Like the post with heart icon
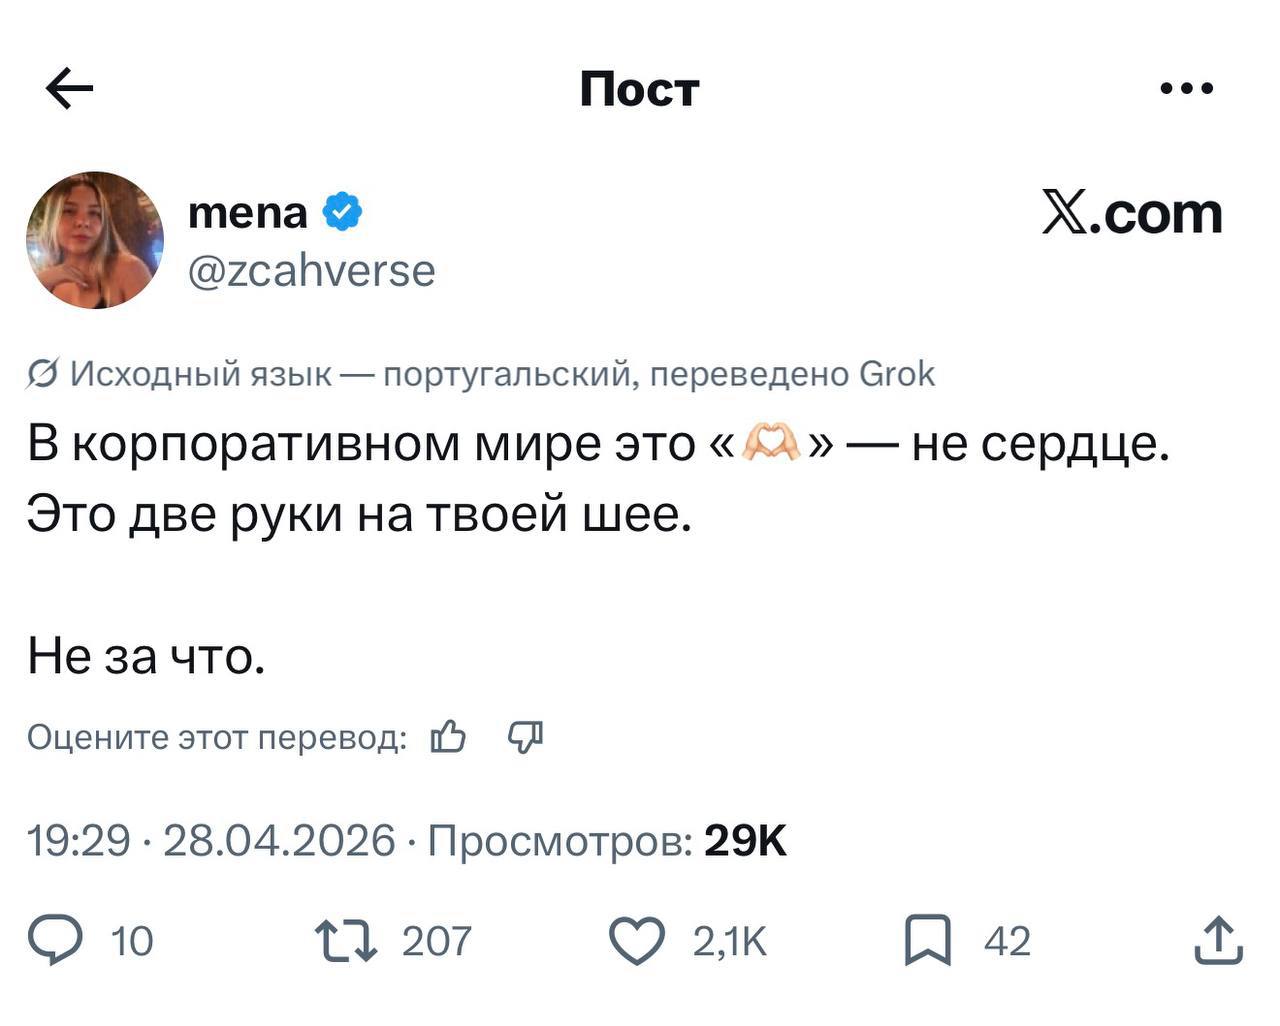 [637, 941]
